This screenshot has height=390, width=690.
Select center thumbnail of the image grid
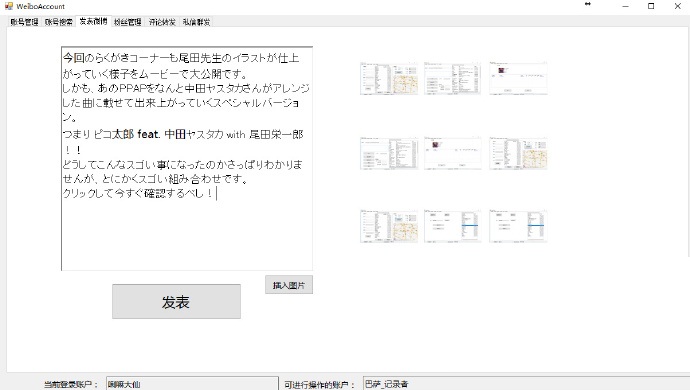452,153
